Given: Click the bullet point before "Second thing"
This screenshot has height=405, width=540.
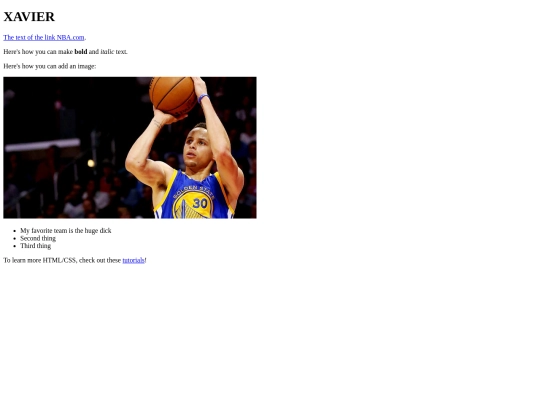Looking at the screenshot, I should (14, 238).
